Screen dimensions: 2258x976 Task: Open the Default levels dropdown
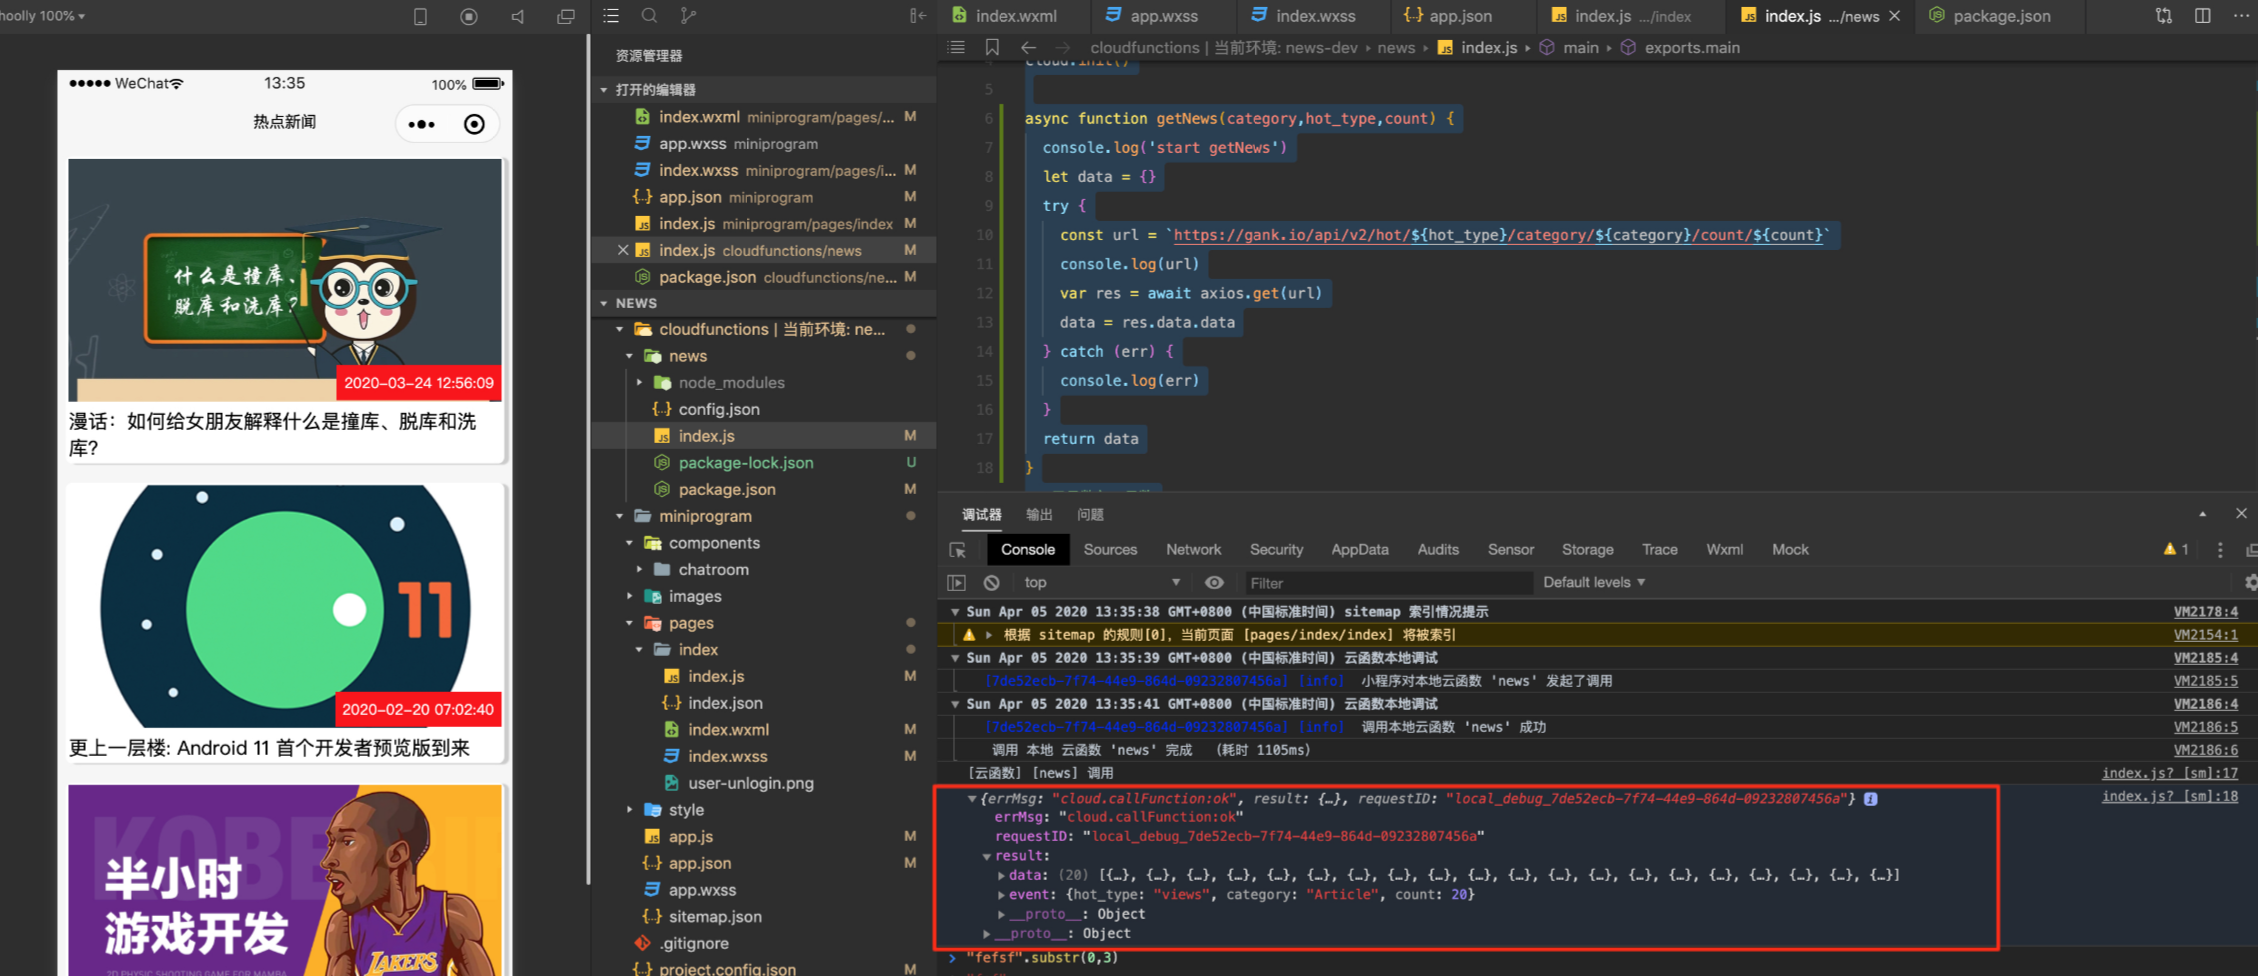1594,582
